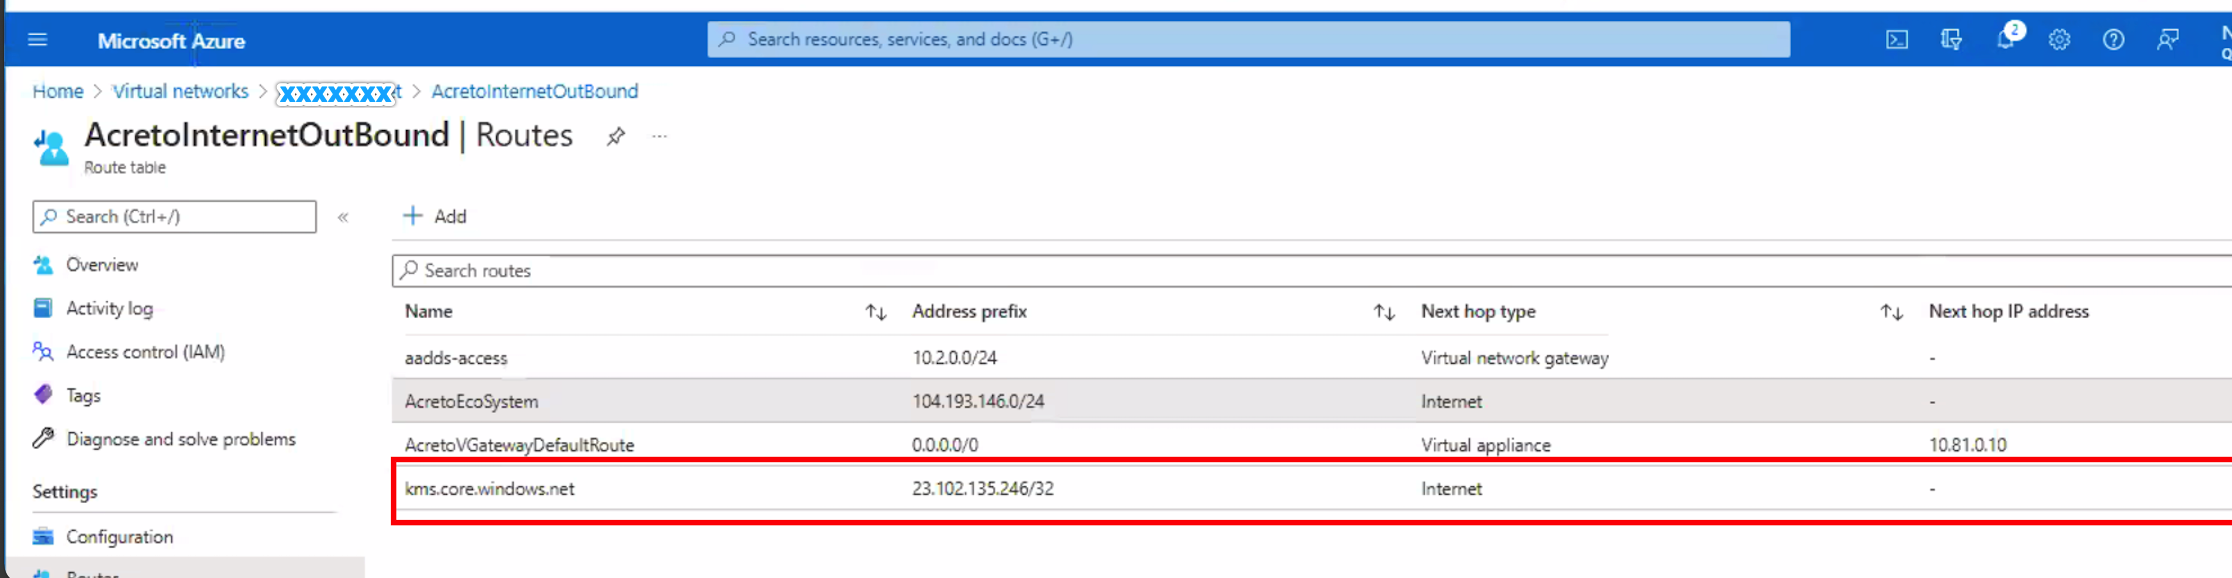Image resolution: width=2232 pixels, height=578 pixels.
Task: Click the Overview icon in sidebar
Action: (43, 265)
